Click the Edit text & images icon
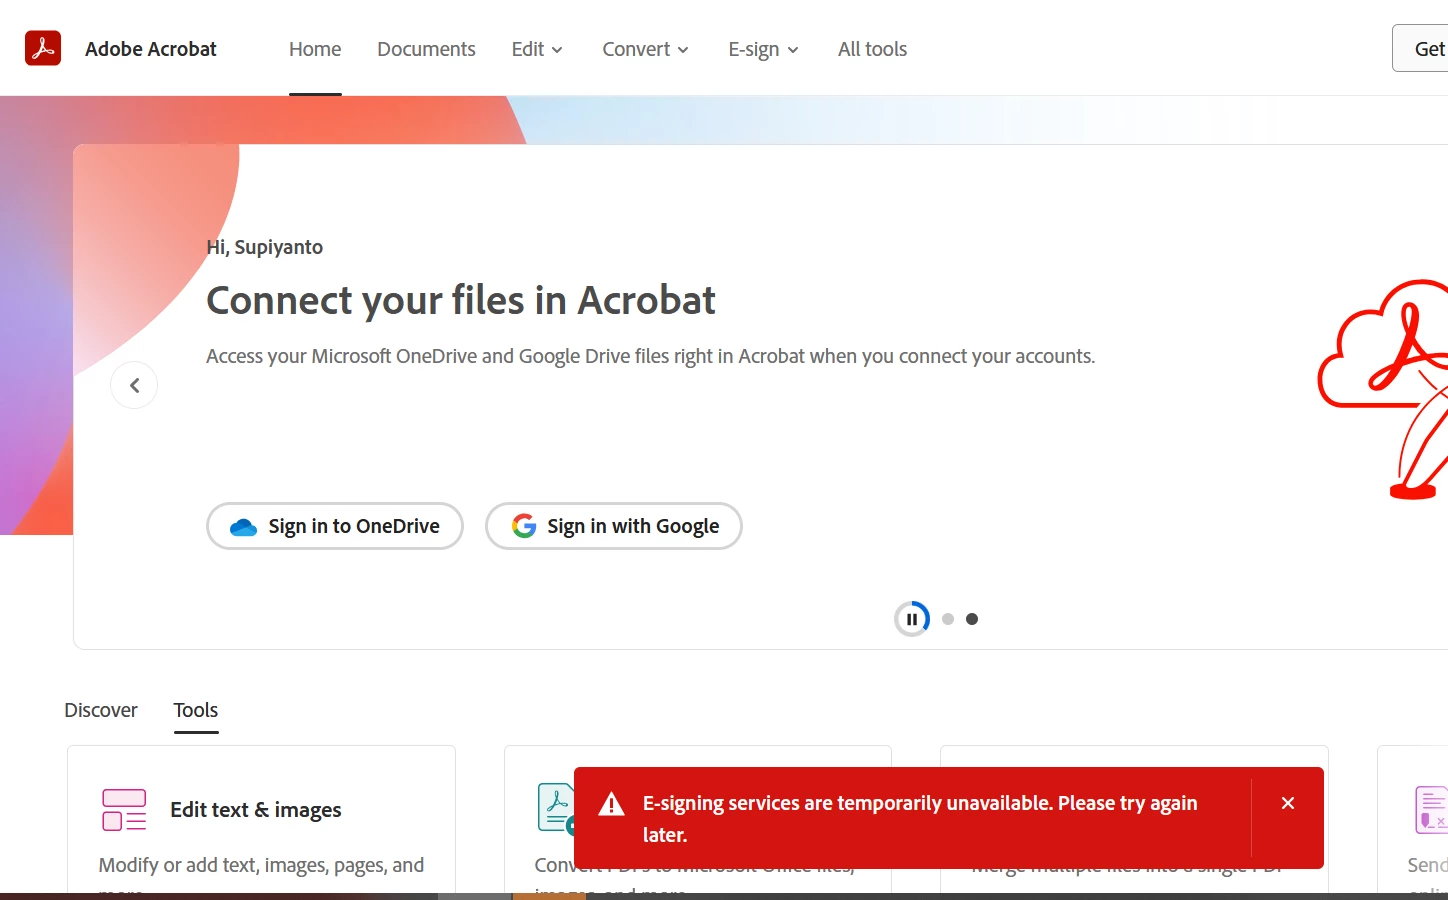The image size is (1448, 900). tap(124, 810)
